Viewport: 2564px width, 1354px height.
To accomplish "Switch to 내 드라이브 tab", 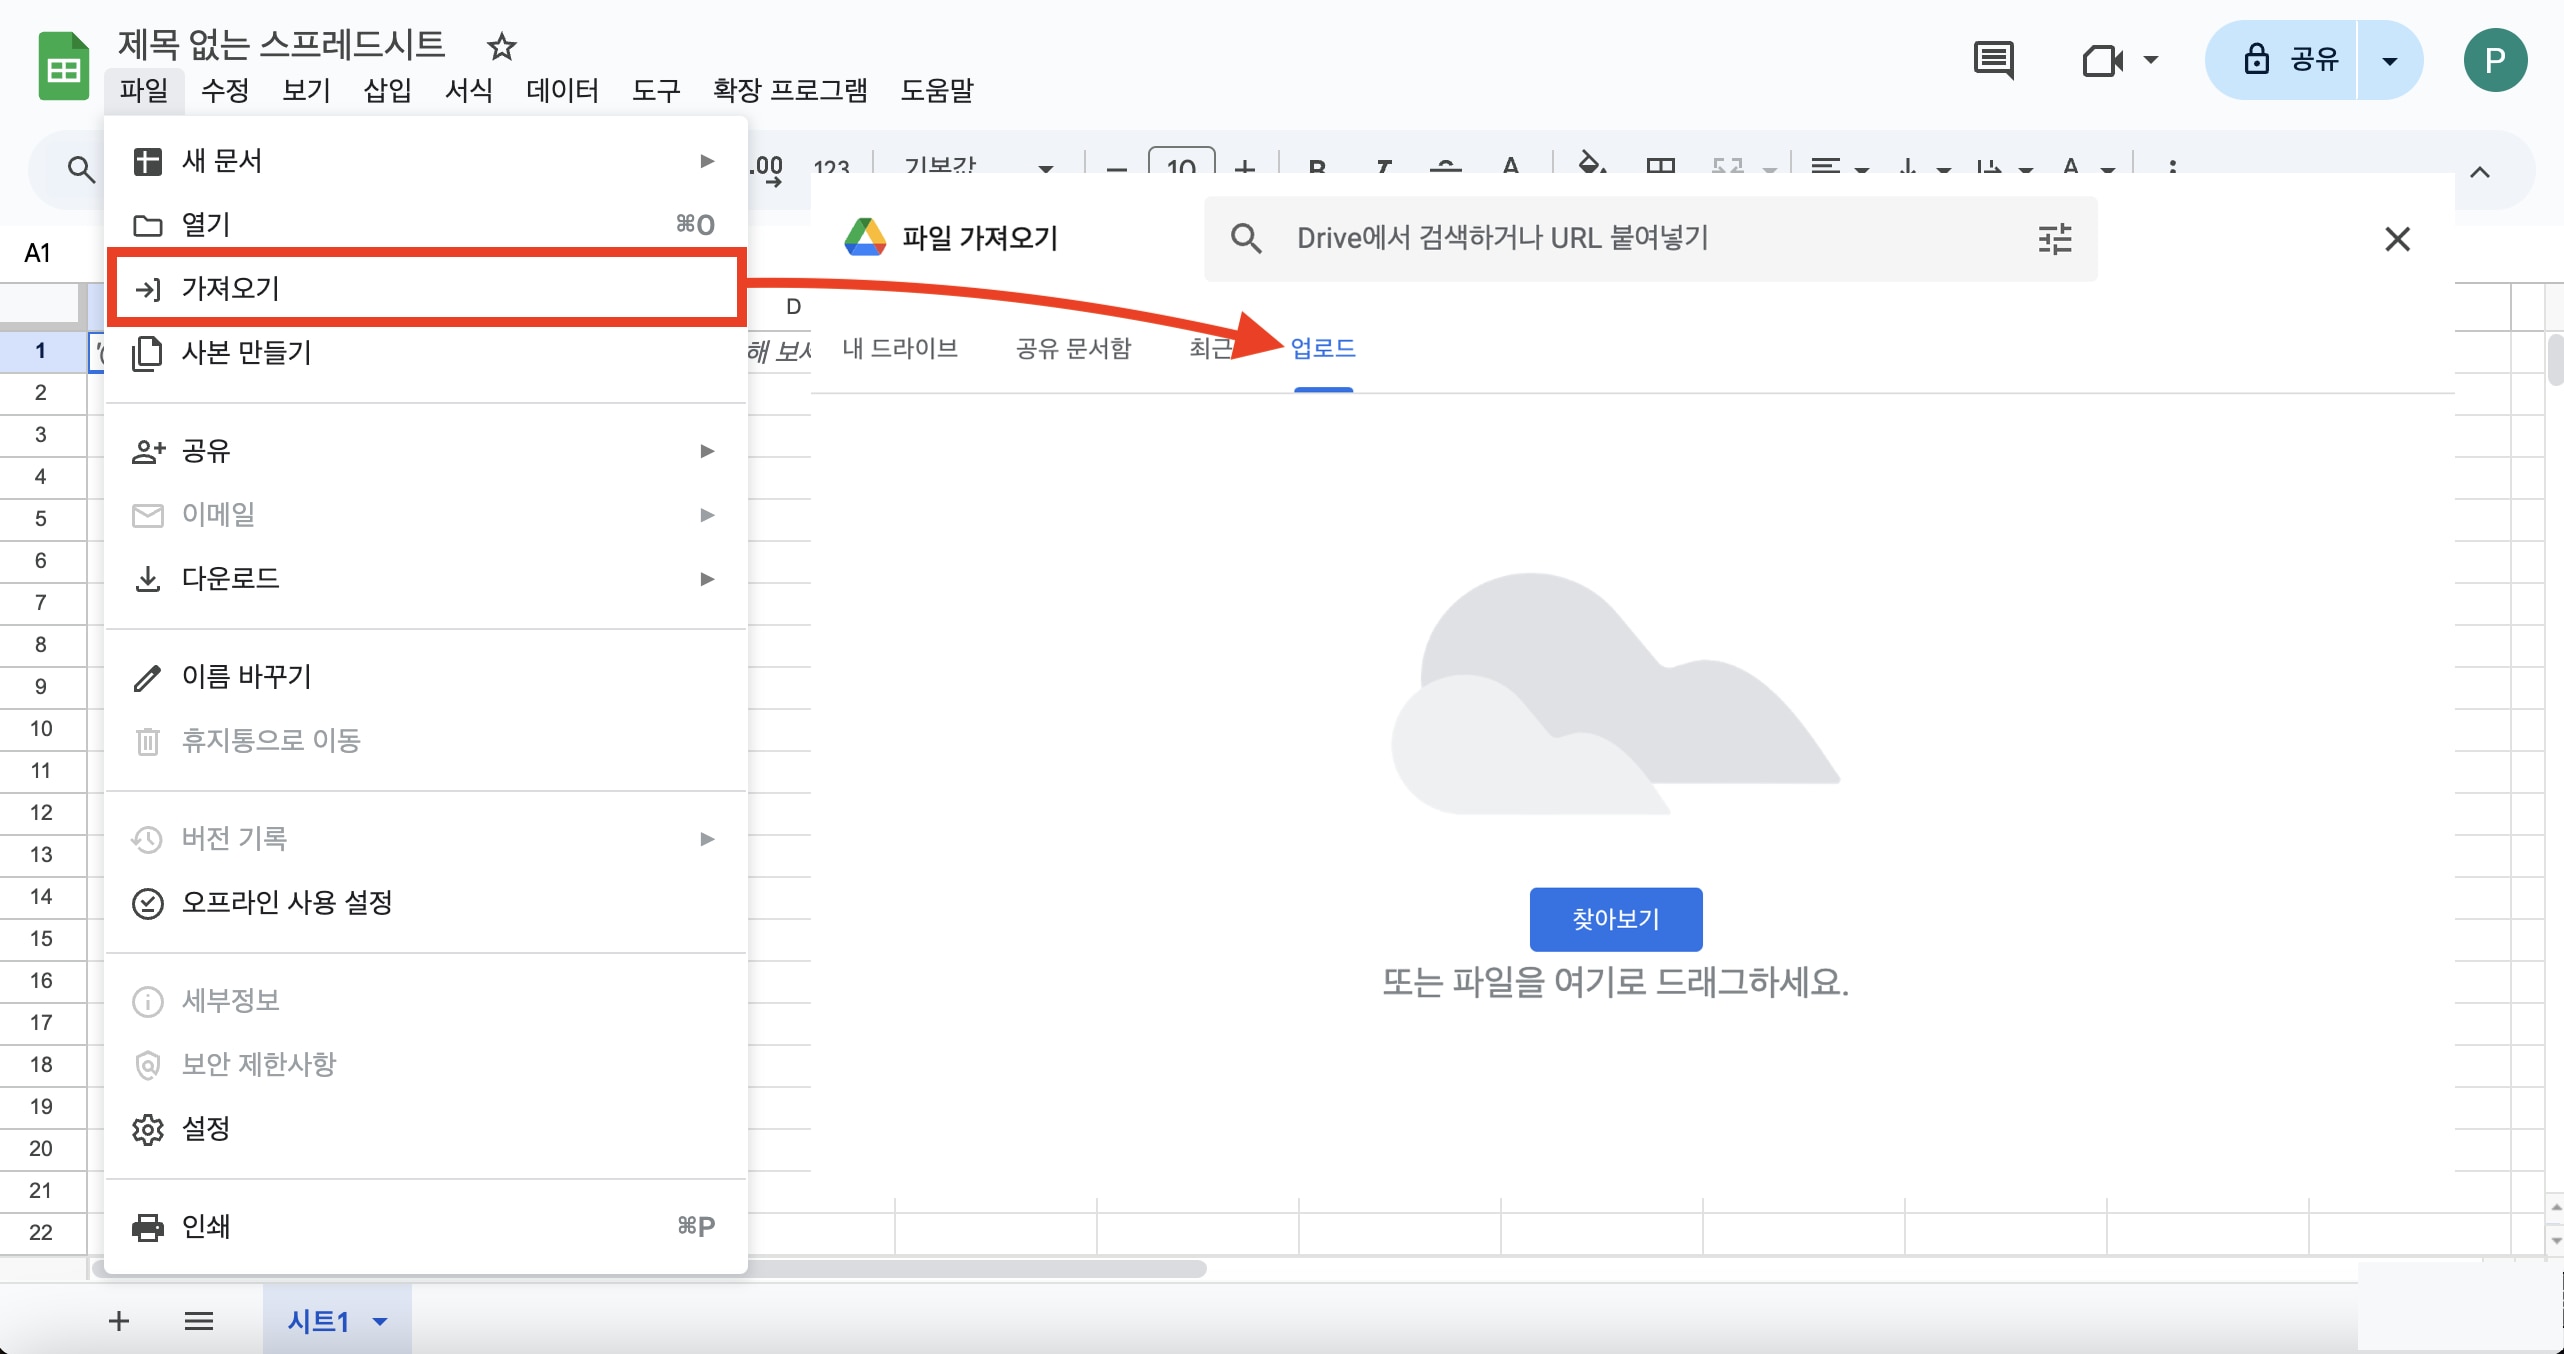I will click(900, 348).
